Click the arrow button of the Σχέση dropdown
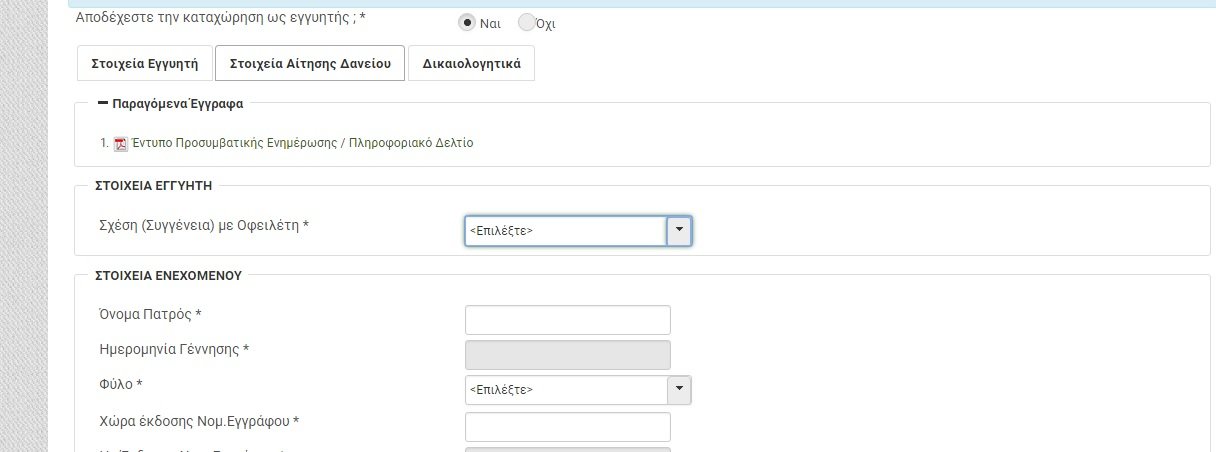The width and height of the screenshot is (1216, 452). coord(679,231)
